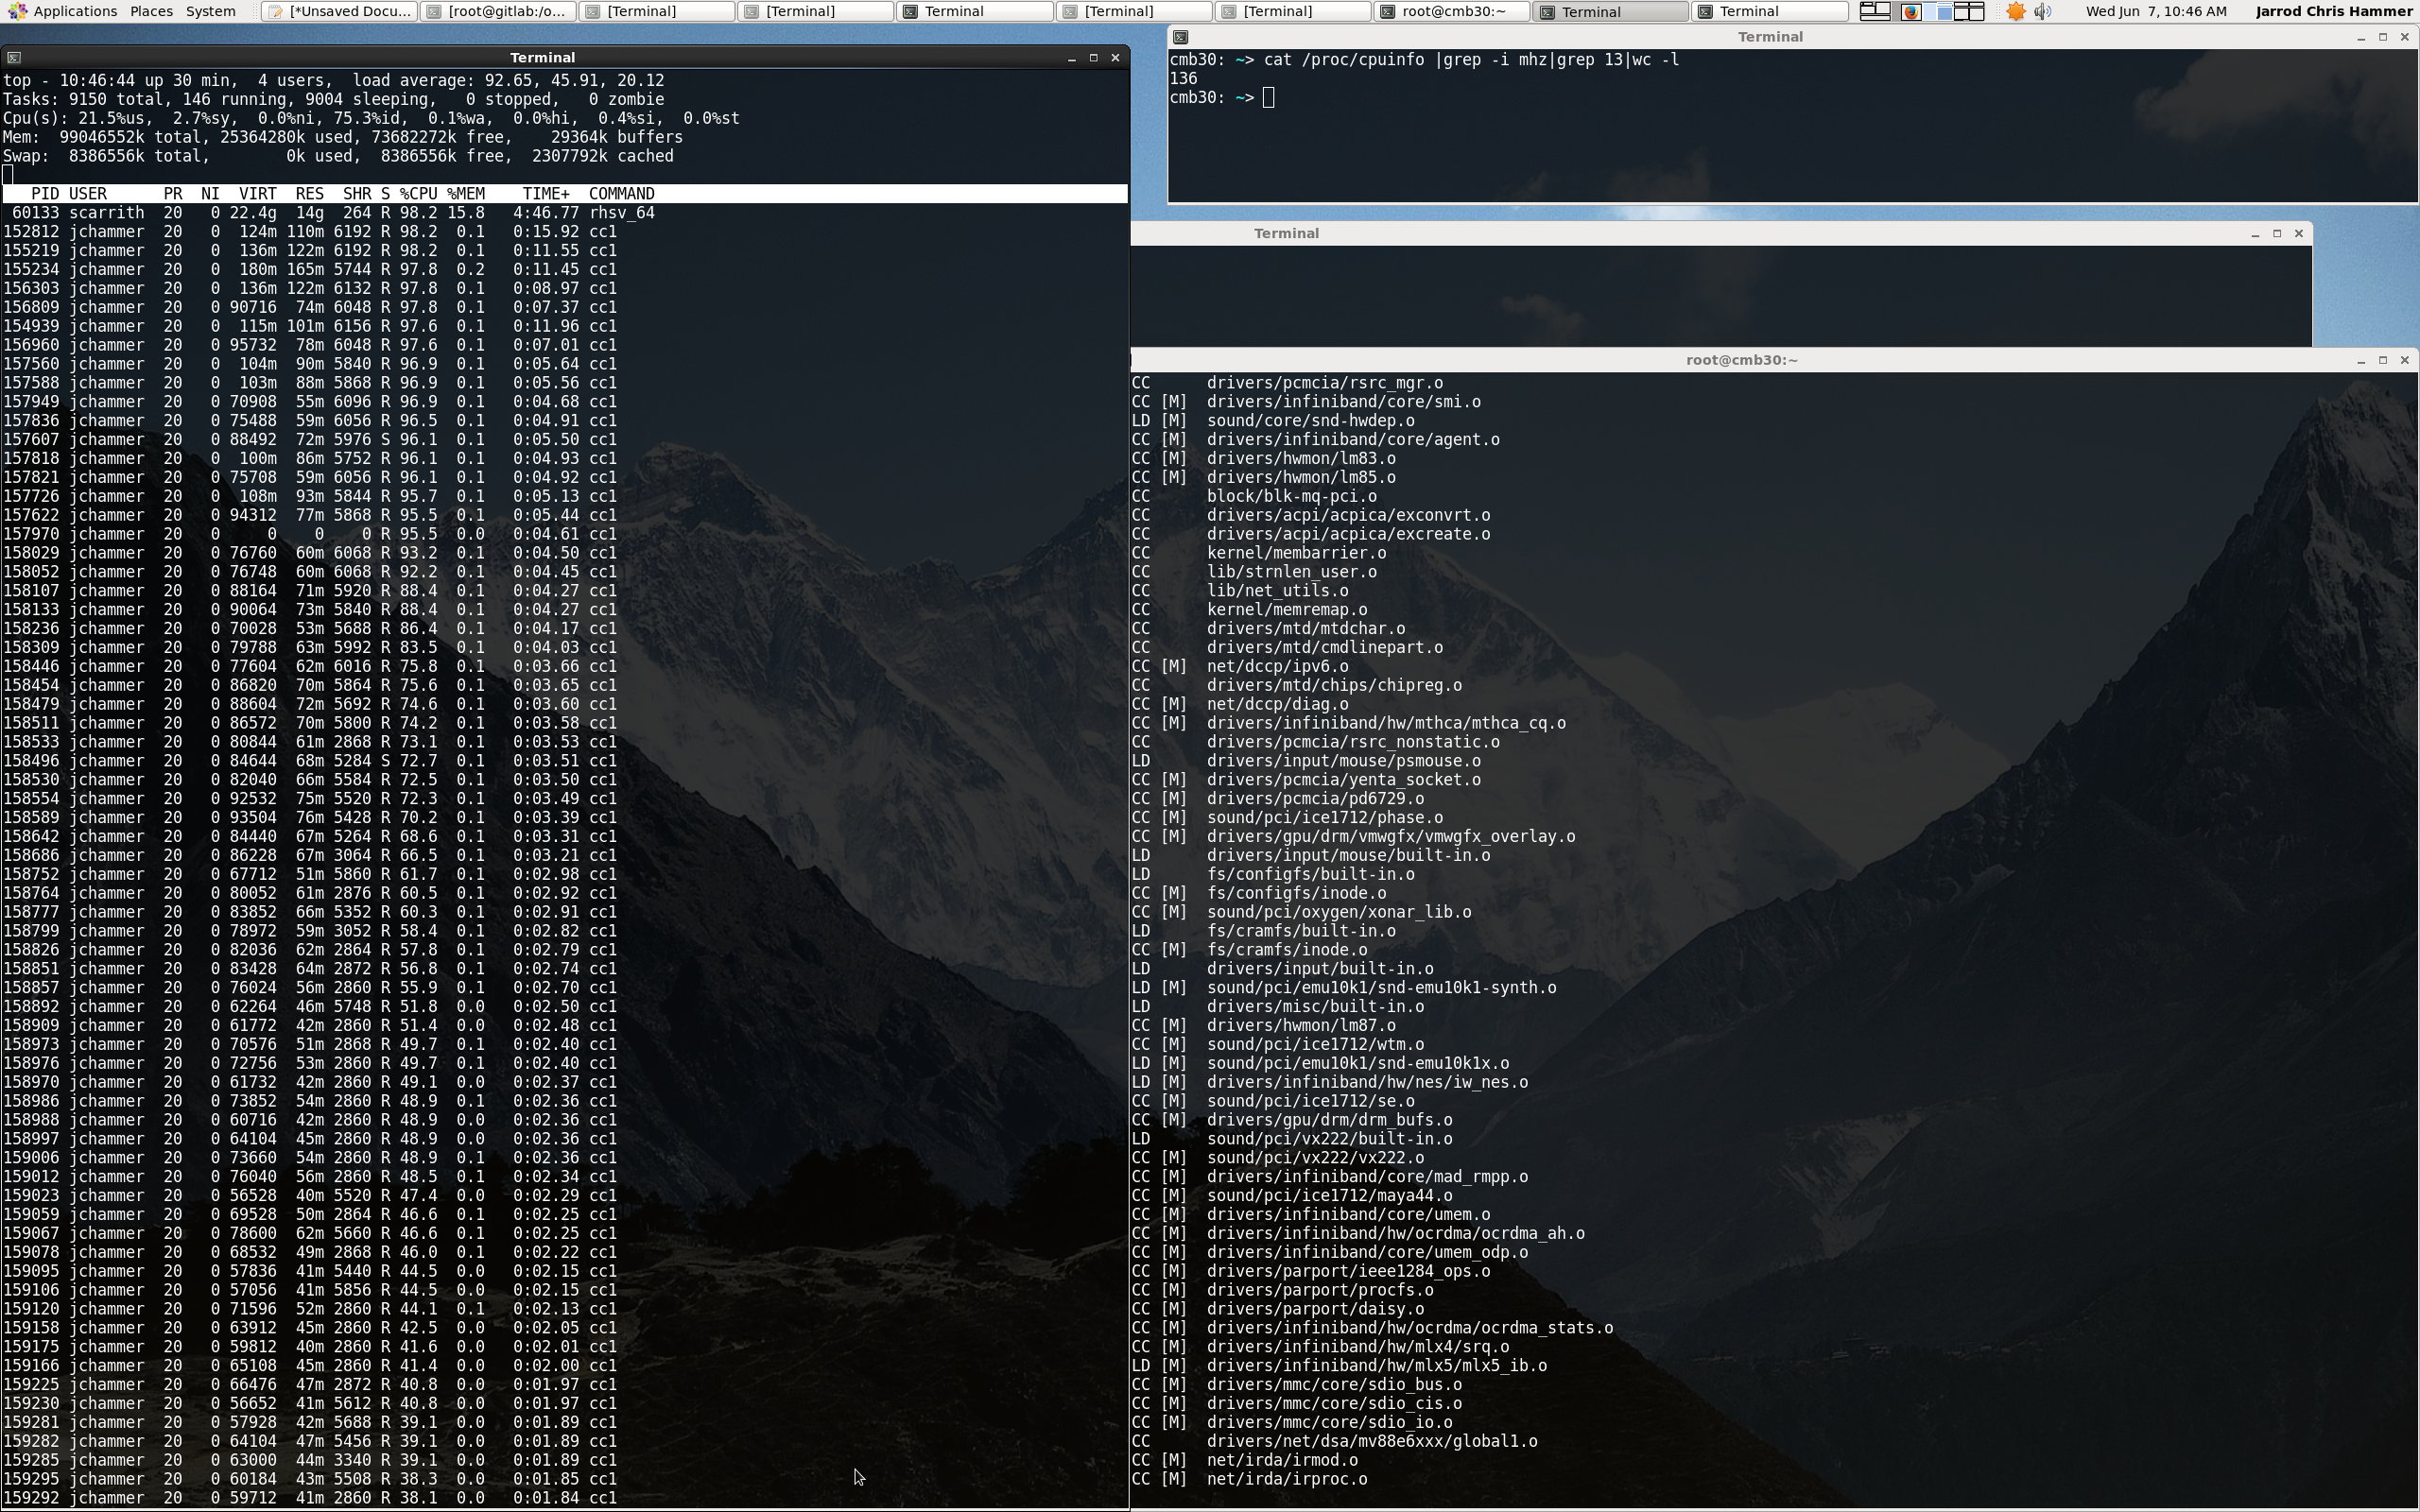
Task: Open the volume control speaker icon
Action: tap(2043, 11)
